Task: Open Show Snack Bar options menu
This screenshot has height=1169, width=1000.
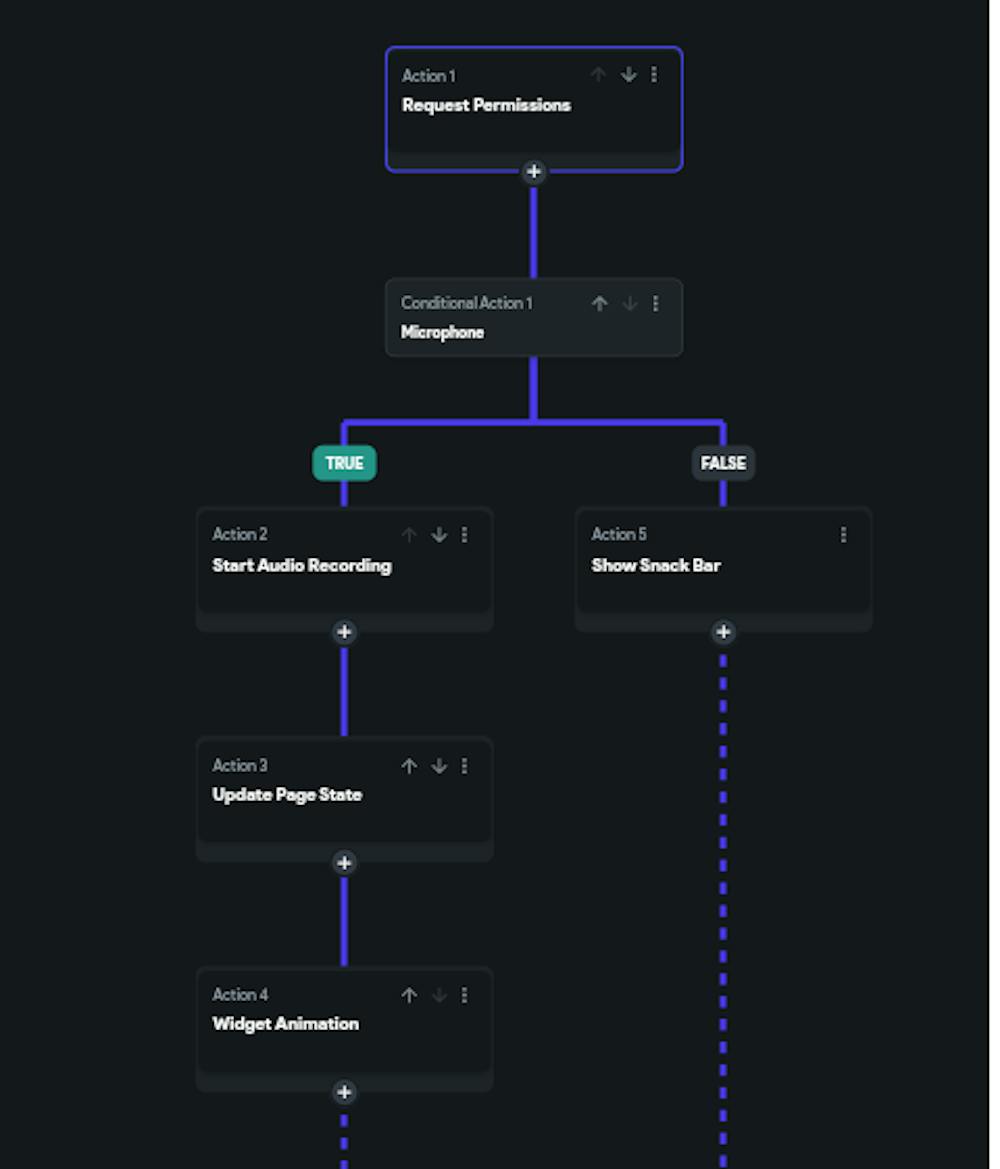Action: [x=844, y=535]
